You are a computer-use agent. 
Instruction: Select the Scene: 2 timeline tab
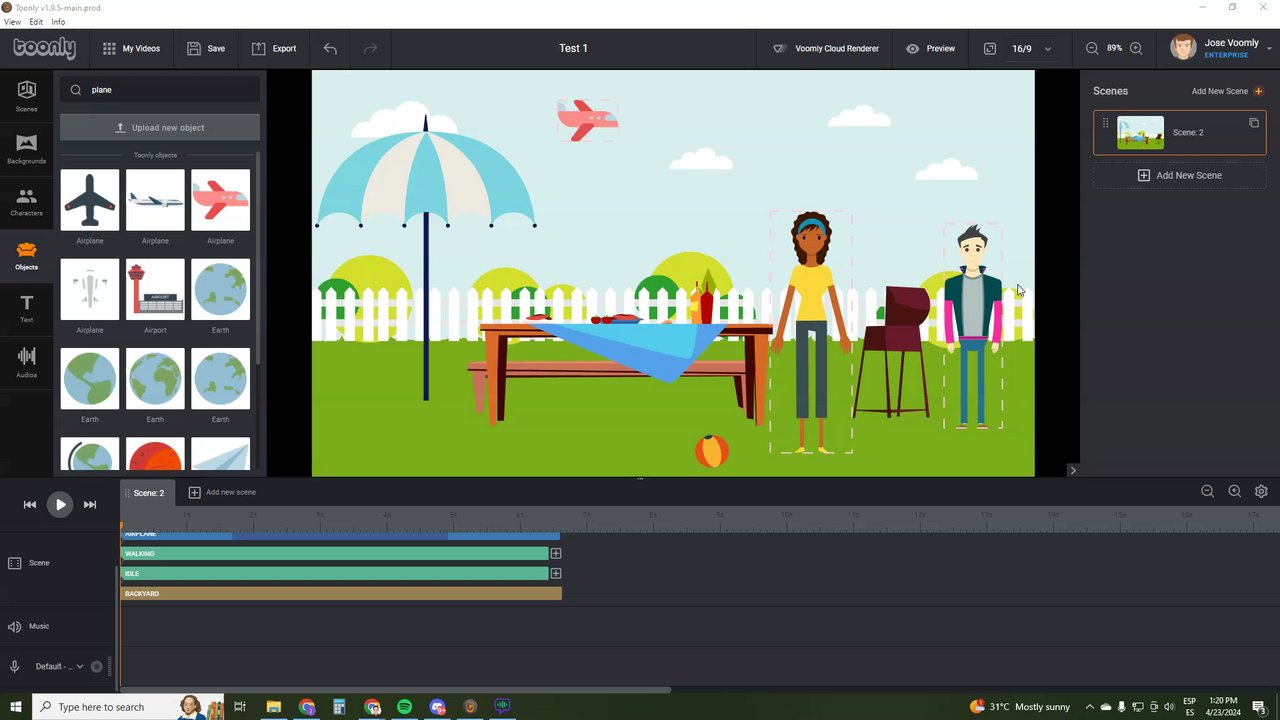pyautogui.click(x=148, y=492)
